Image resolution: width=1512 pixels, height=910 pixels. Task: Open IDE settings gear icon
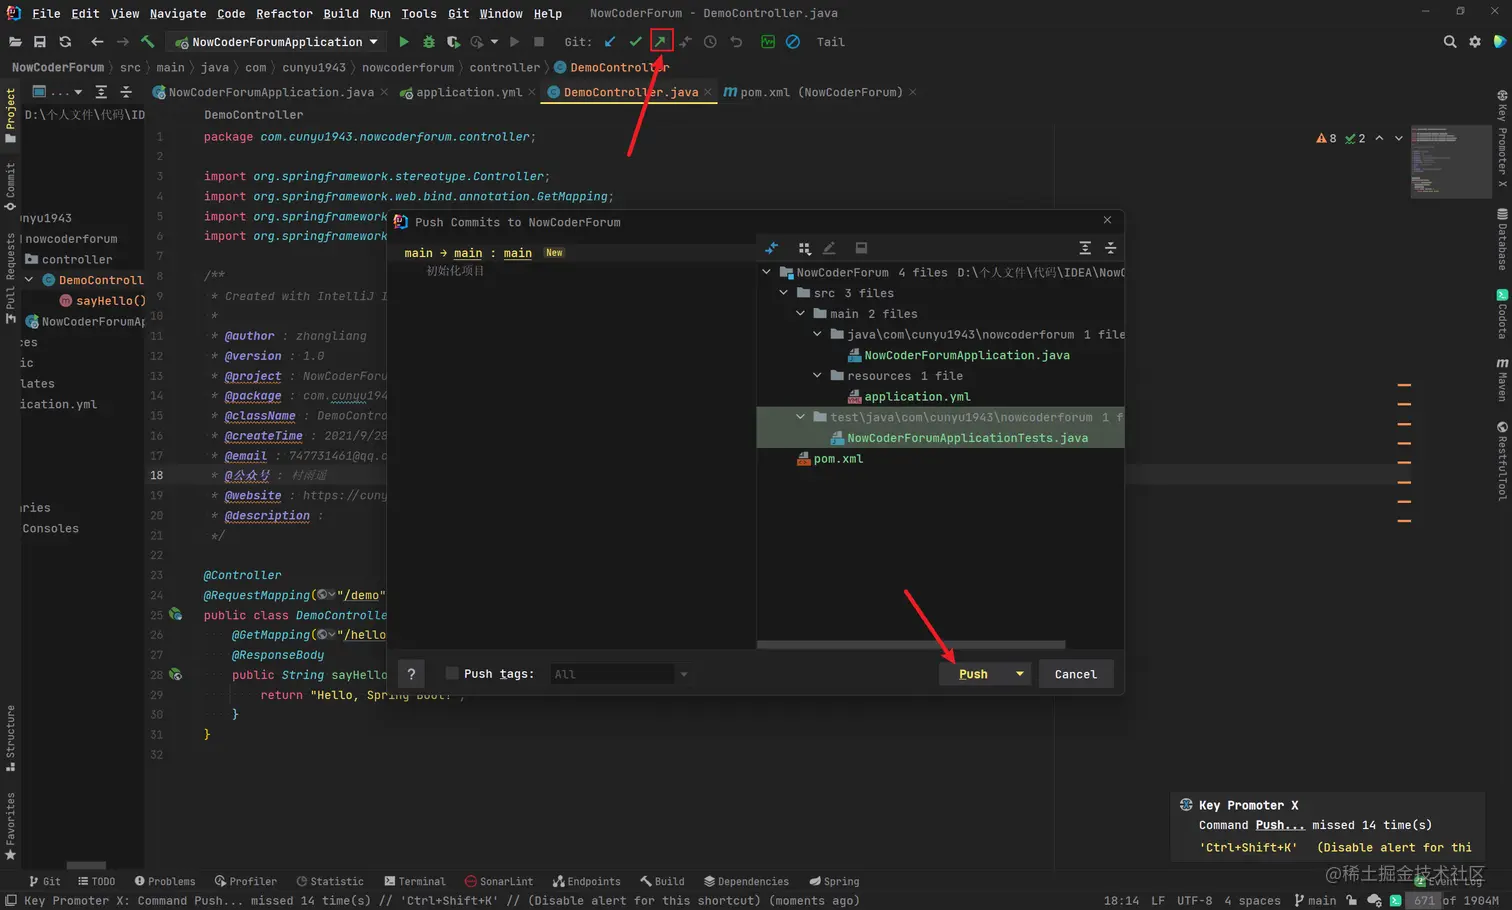[x=1475, y=42]
